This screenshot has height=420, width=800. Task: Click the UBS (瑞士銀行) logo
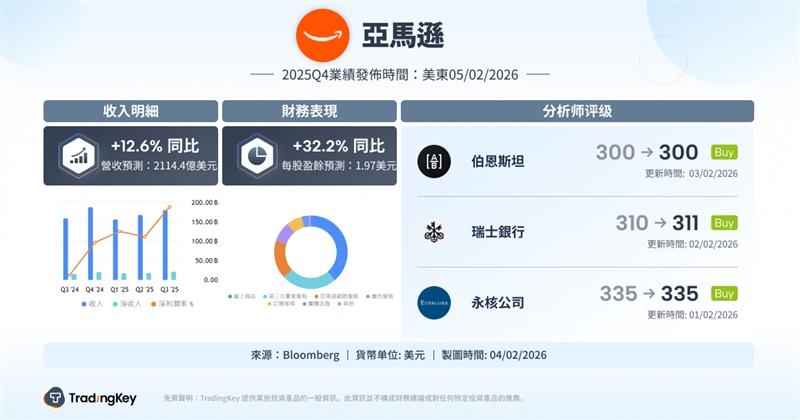pos(434,231)
